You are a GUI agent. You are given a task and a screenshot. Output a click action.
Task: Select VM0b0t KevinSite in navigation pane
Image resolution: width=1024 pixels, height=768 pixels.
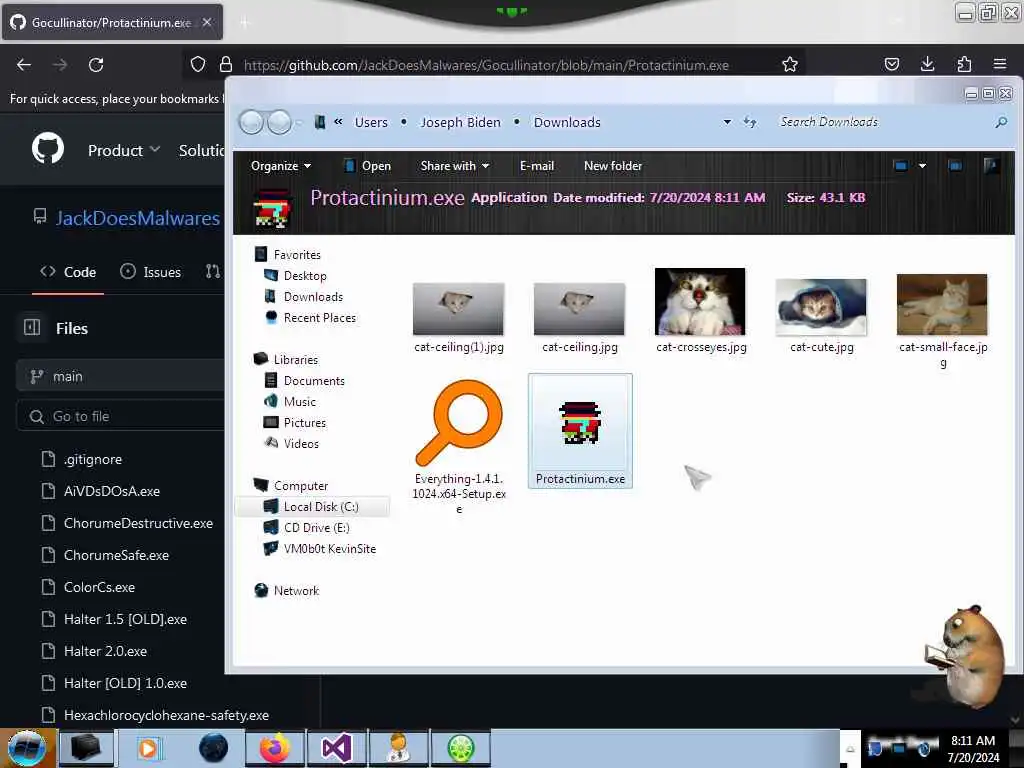[330, 549]
